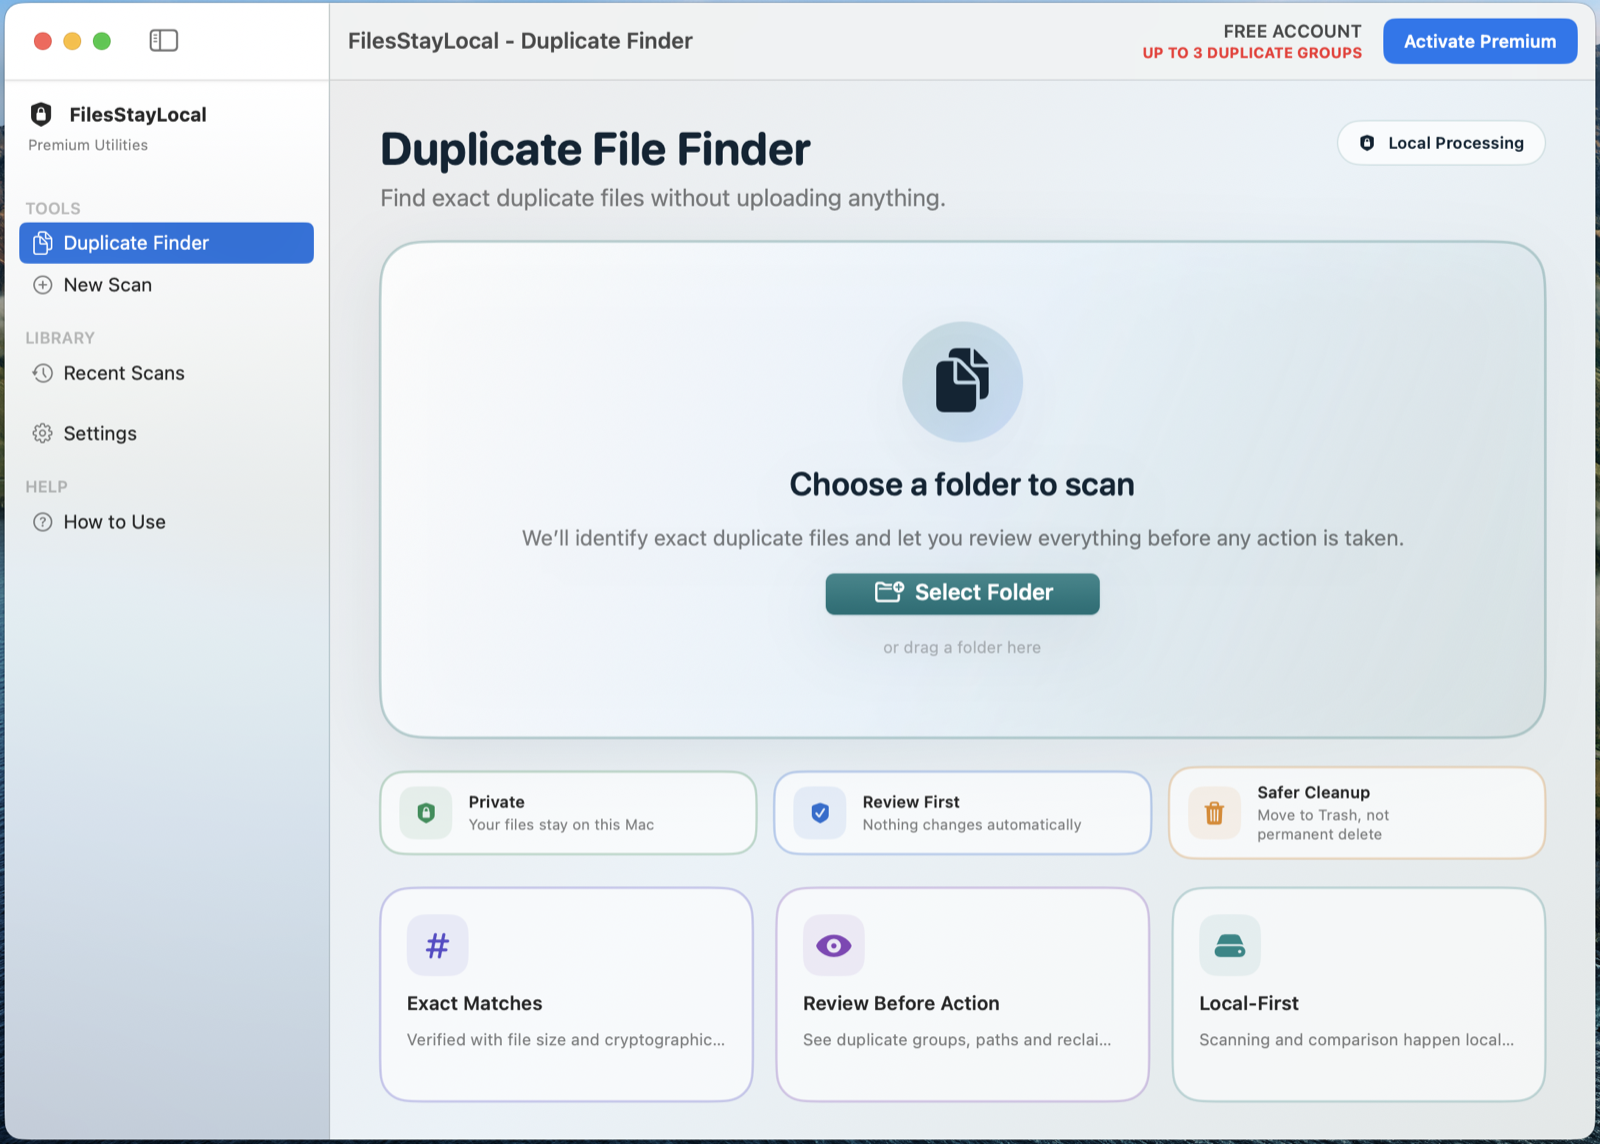Screen dimensions: 1600x1144
Task: Click the folder-plus icon on Select Folder
Action: (x=889, y=592)
